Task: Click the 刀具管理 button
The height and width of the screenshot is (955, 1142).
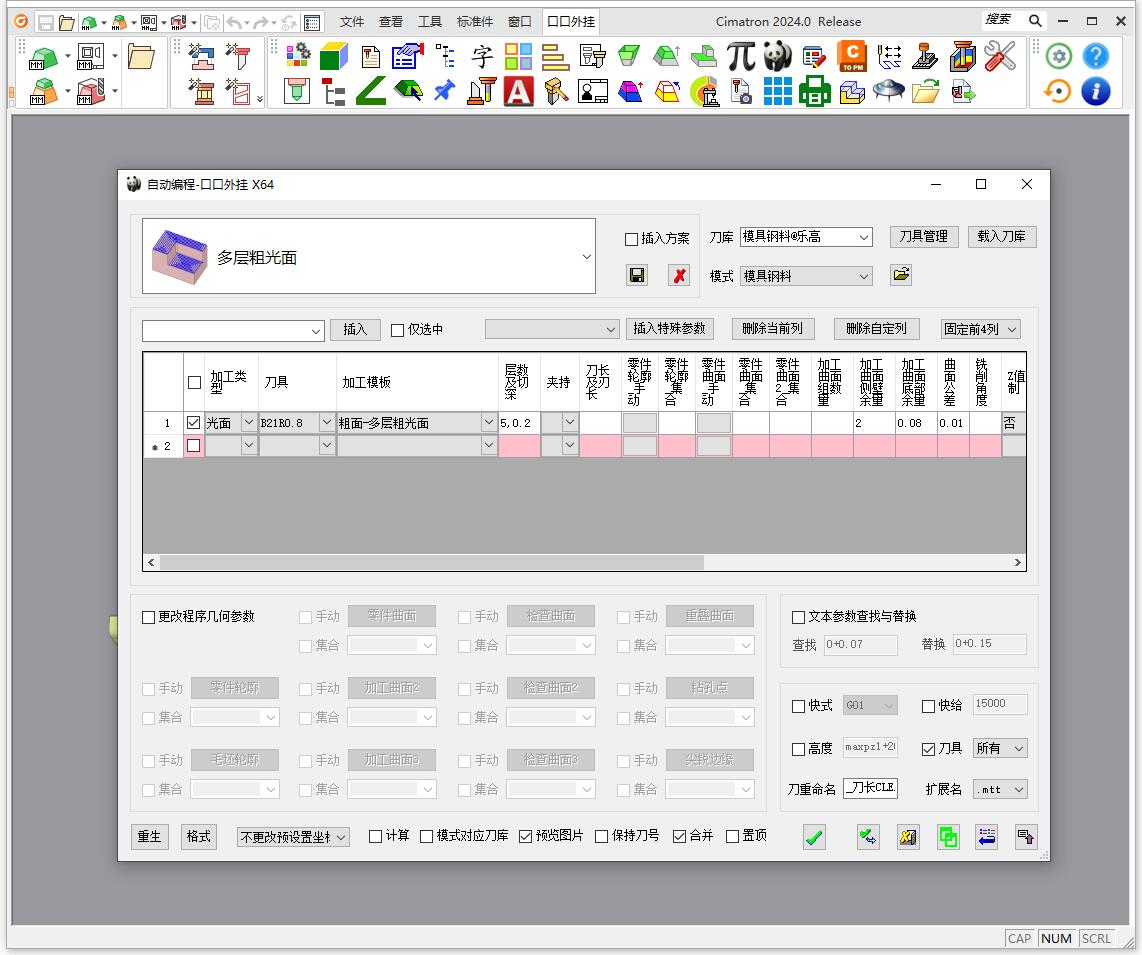Action: (923, 237)
